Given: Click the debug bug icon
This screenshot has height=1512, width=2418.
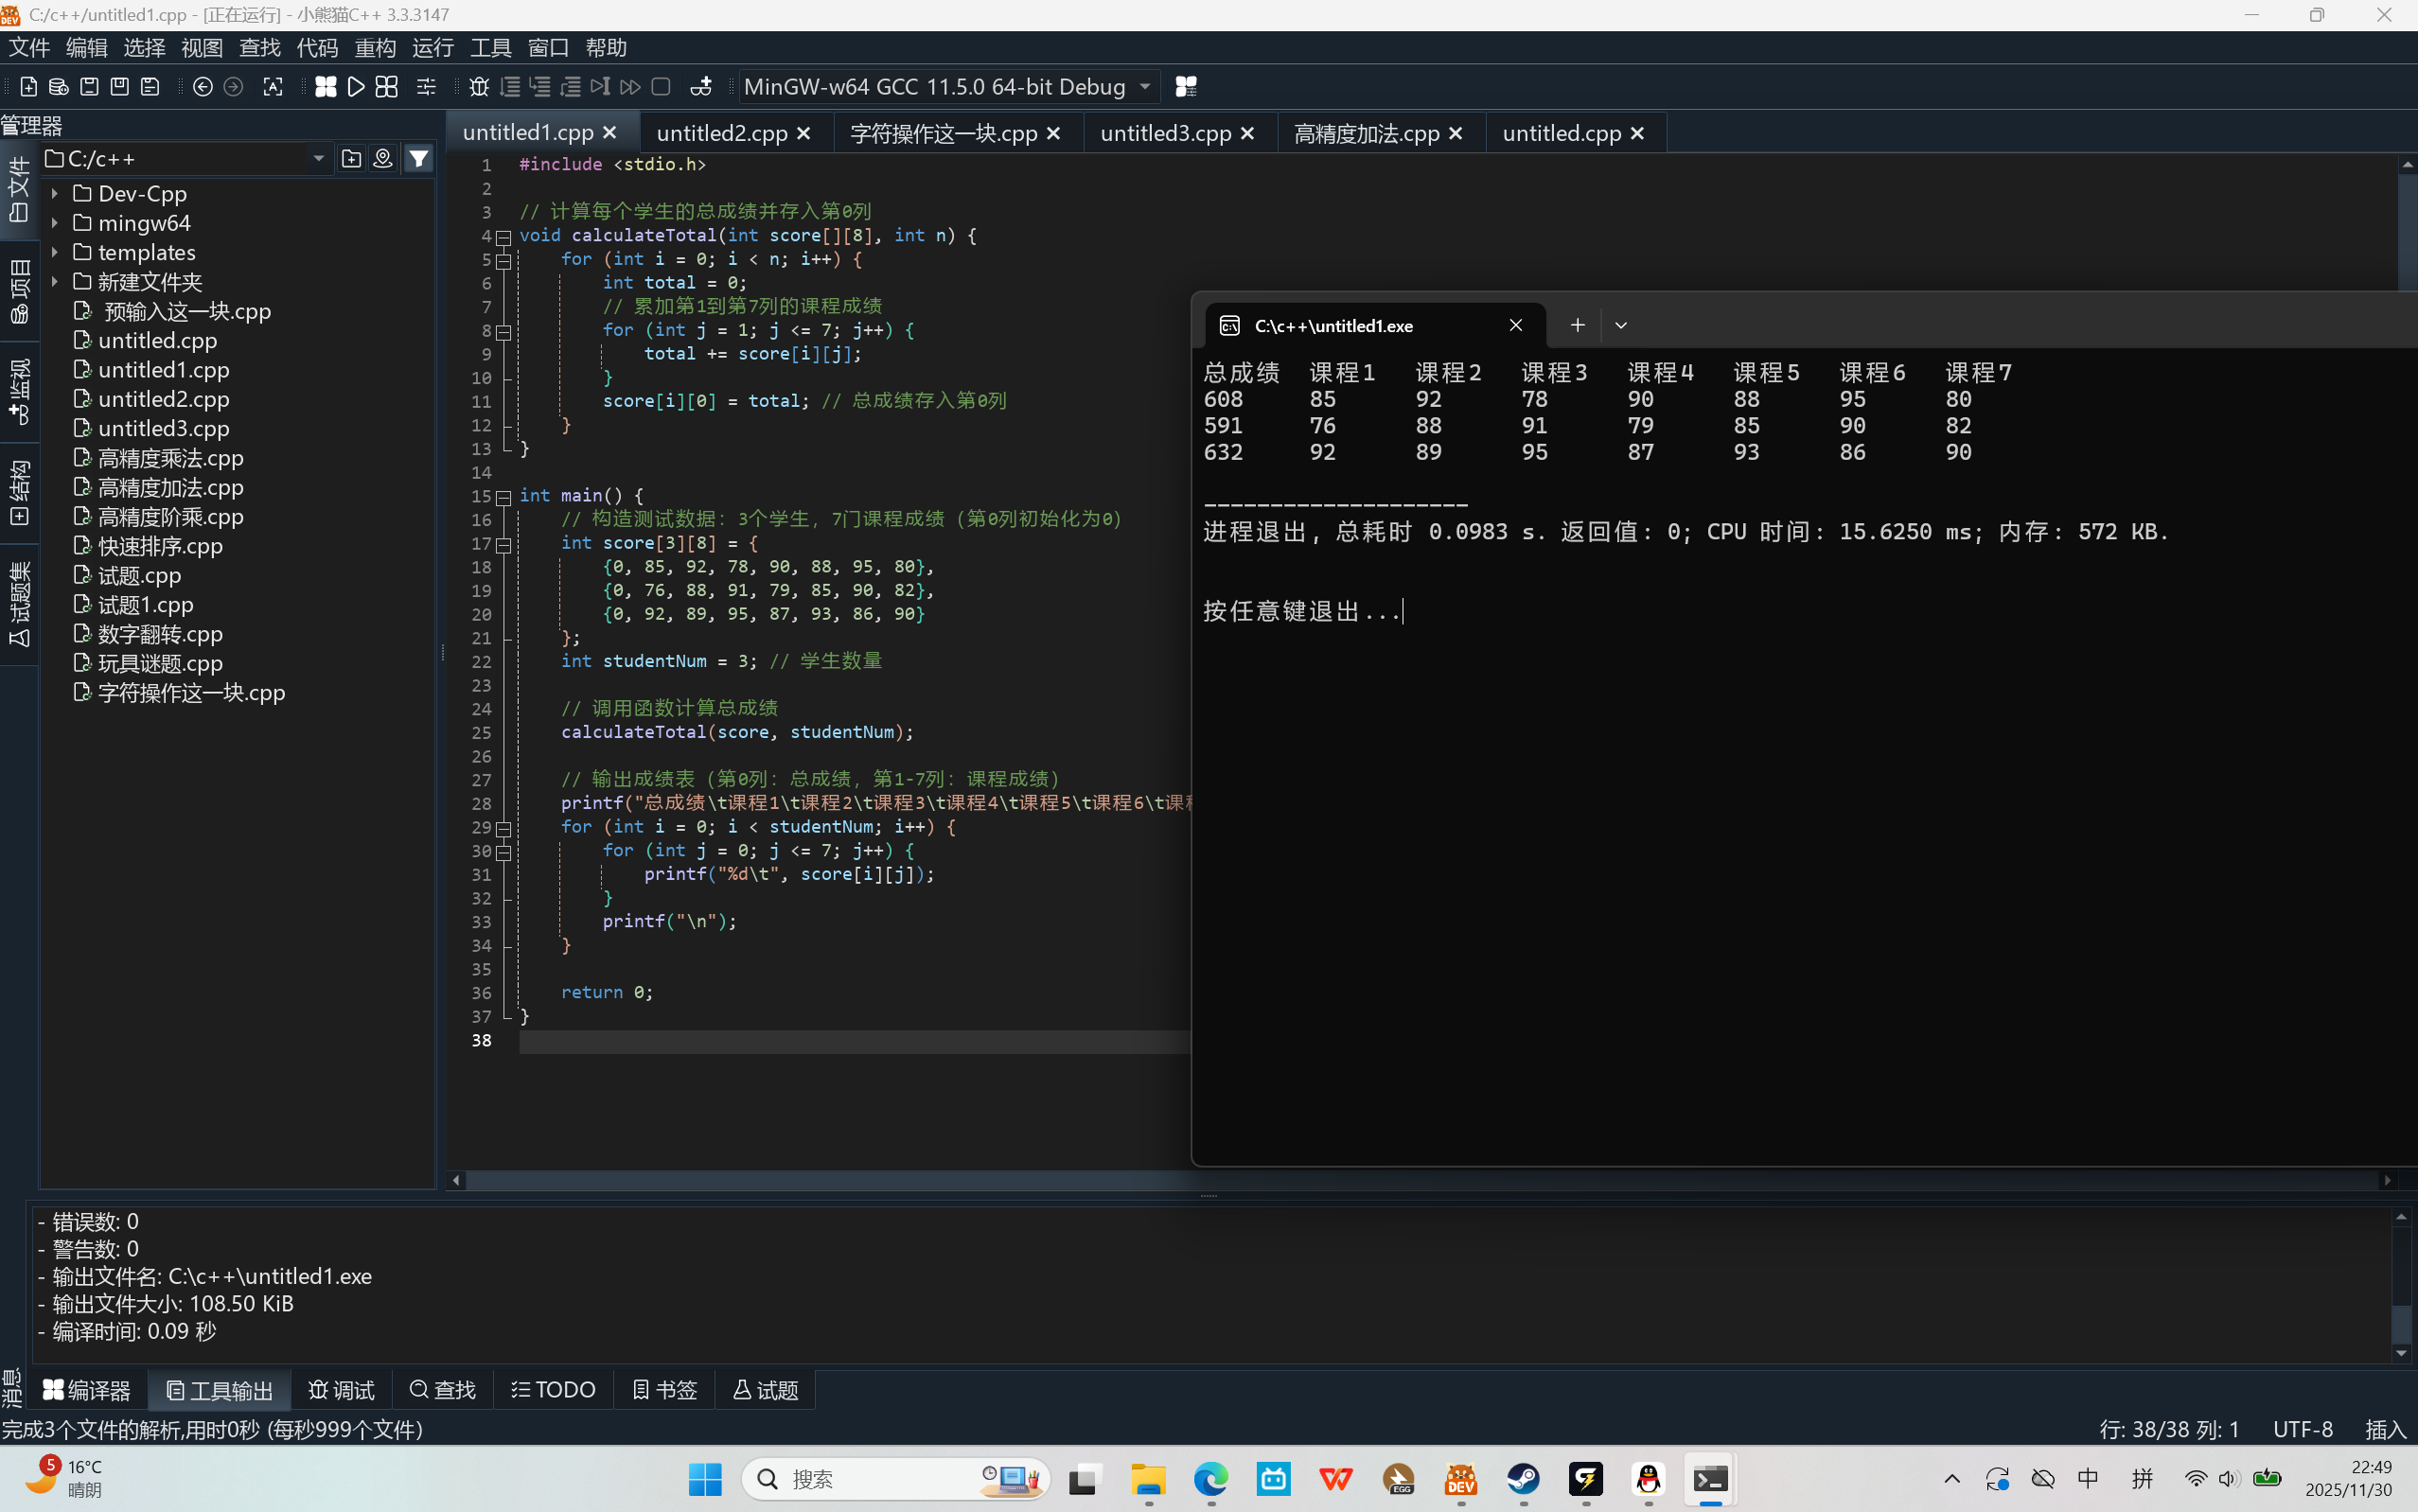Looking at the screenshot, I should 479,87.
